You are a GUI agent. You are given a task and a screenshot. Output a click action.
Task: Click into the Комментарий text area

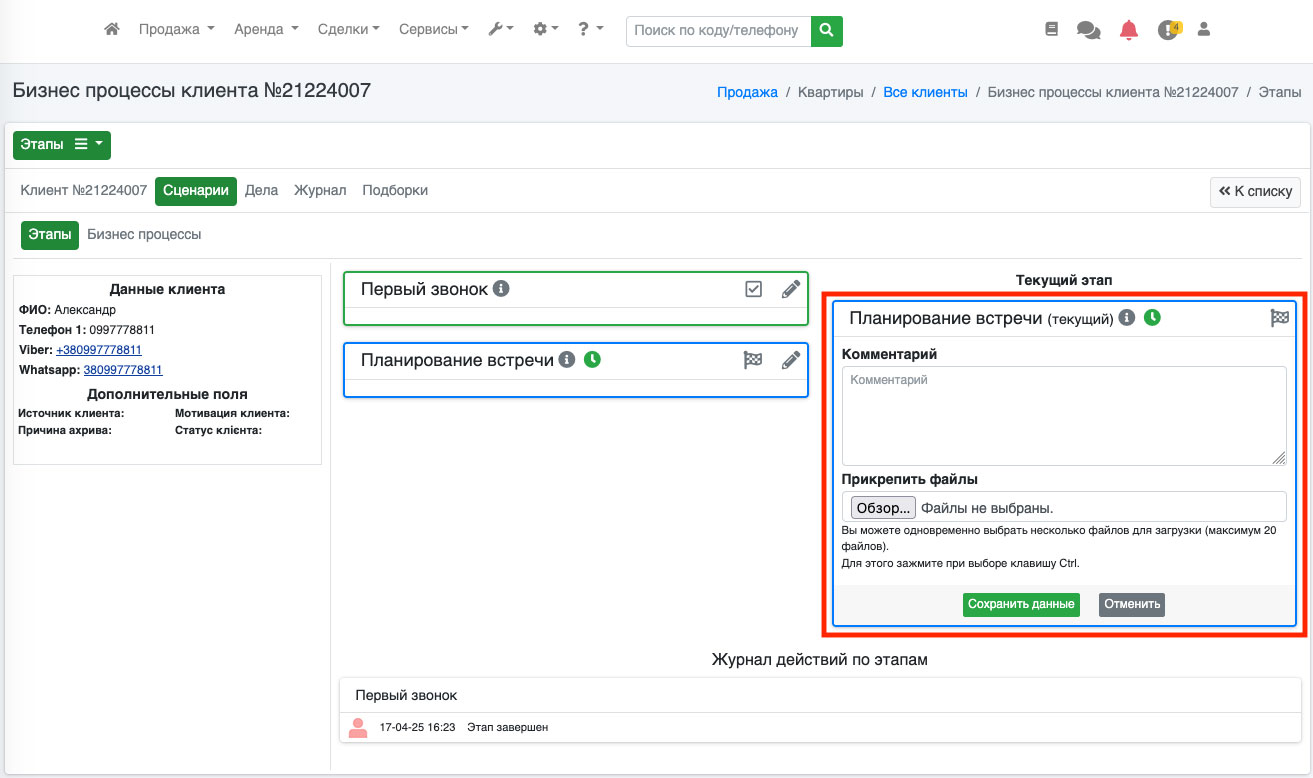1063,415
